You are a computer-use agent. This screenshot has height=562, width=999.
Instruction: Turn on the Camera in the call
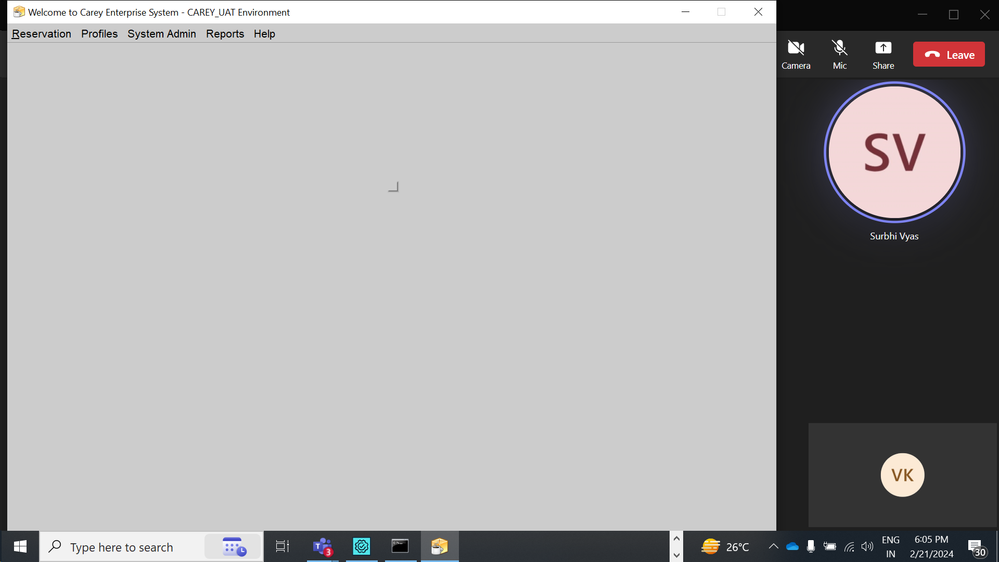tap(796, 55)
